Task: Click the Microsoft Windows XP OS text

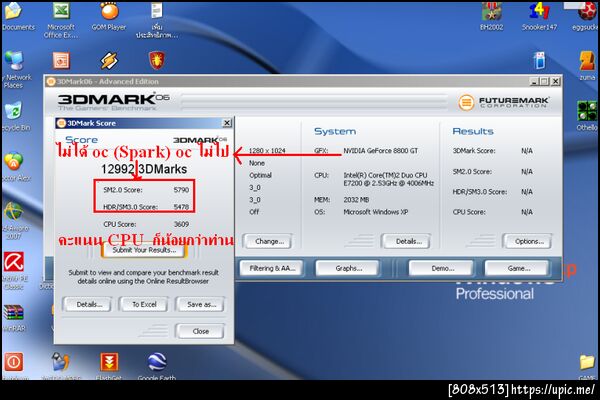Action: coord(376,212)
